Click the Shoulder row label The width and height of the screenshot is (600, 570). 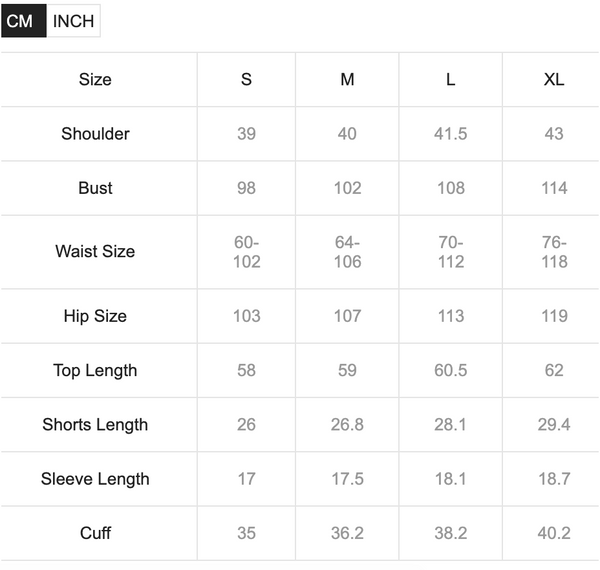click(95, 134)
